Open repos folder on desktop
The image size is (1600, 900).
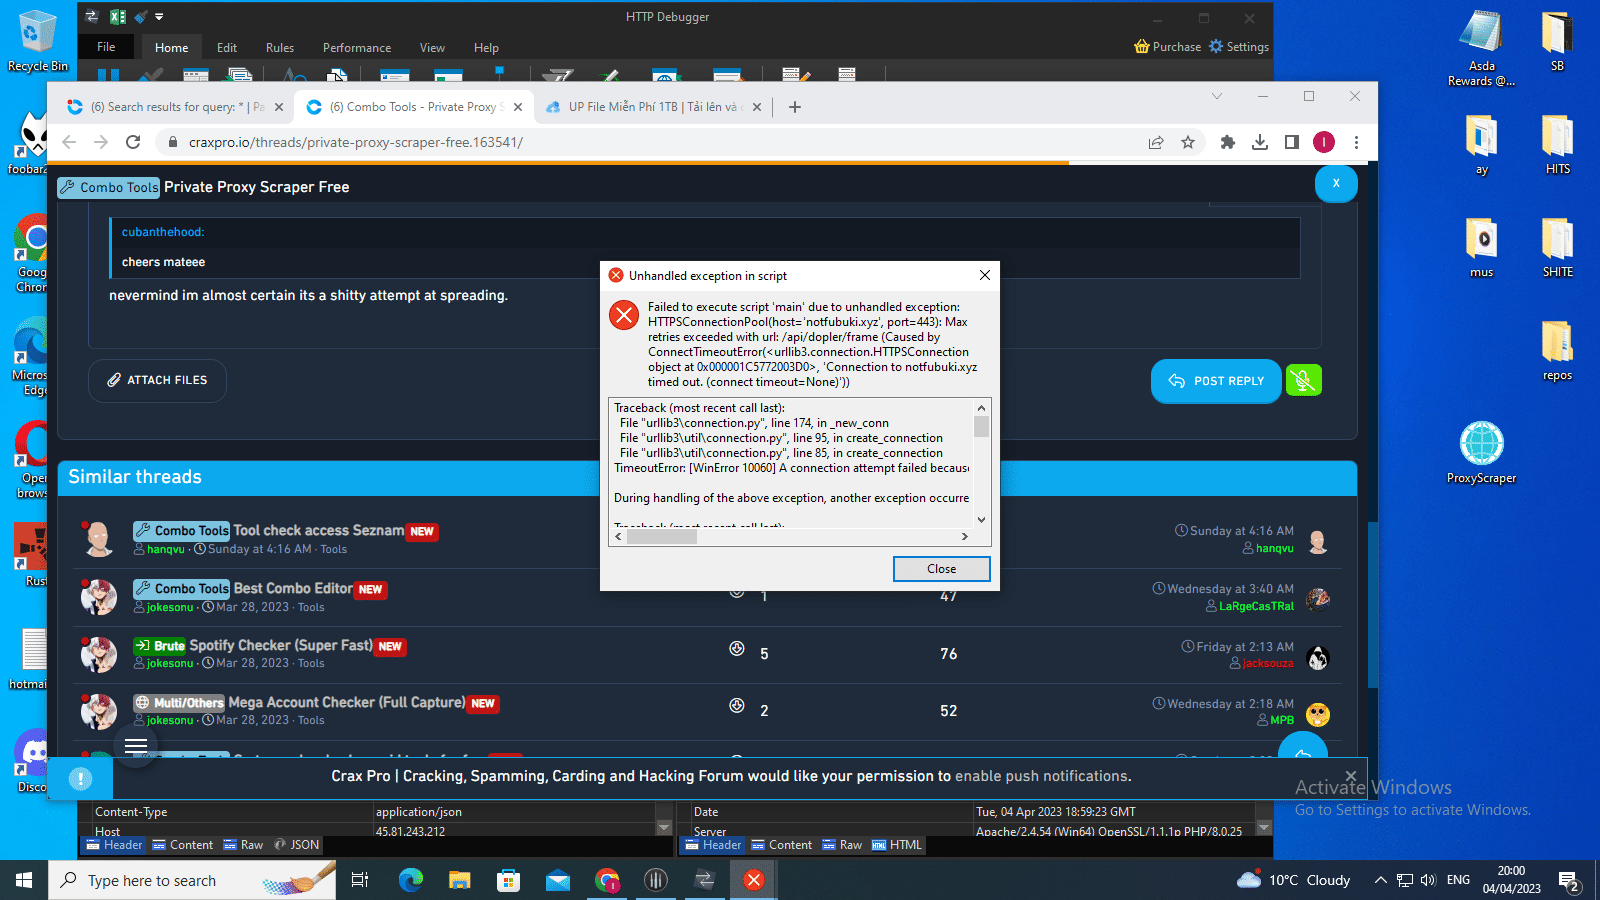(x=1557, y=350)
